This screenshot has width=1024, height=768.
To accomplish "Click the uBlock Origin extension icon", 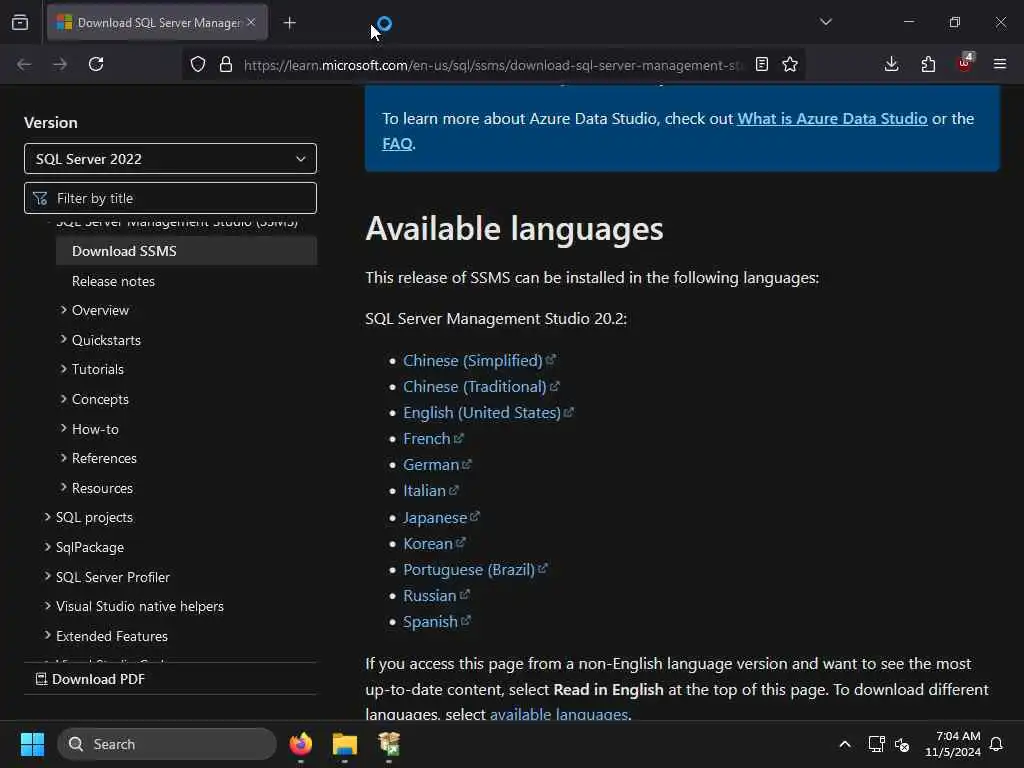I will [x=965, y=63].
